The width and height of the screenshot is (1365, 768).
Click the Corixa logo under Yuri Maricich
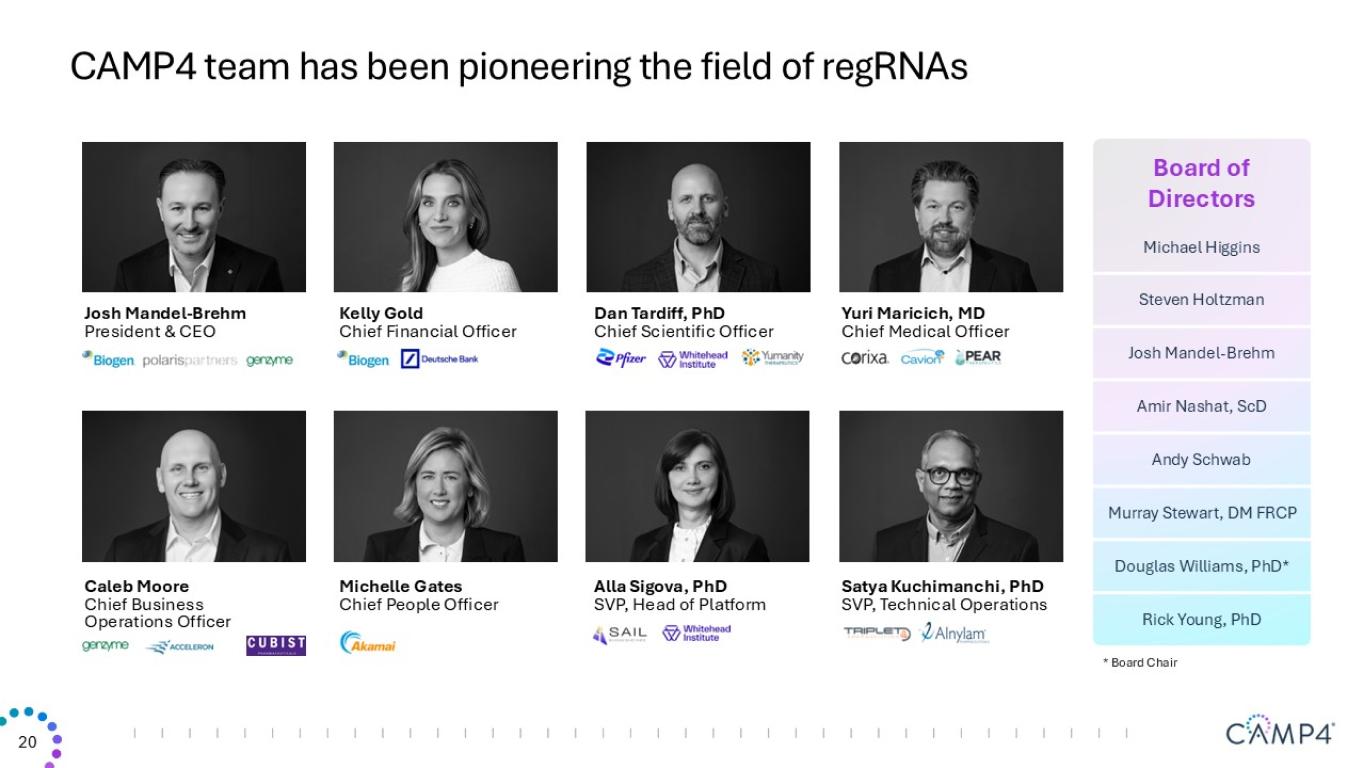pos(865,358)
